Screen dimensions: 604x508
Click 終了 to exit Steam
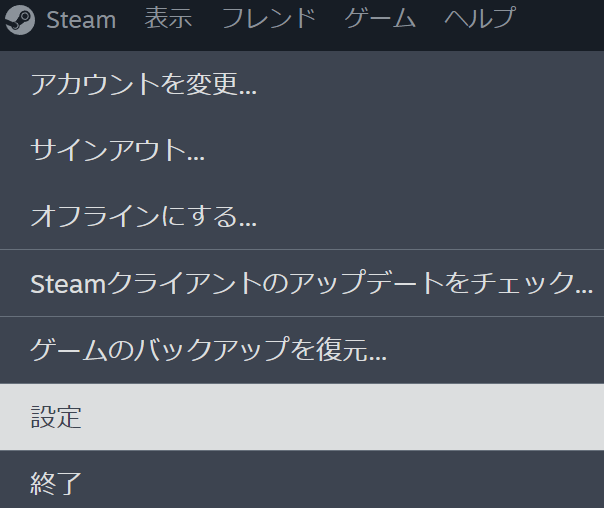pos(56,484)
